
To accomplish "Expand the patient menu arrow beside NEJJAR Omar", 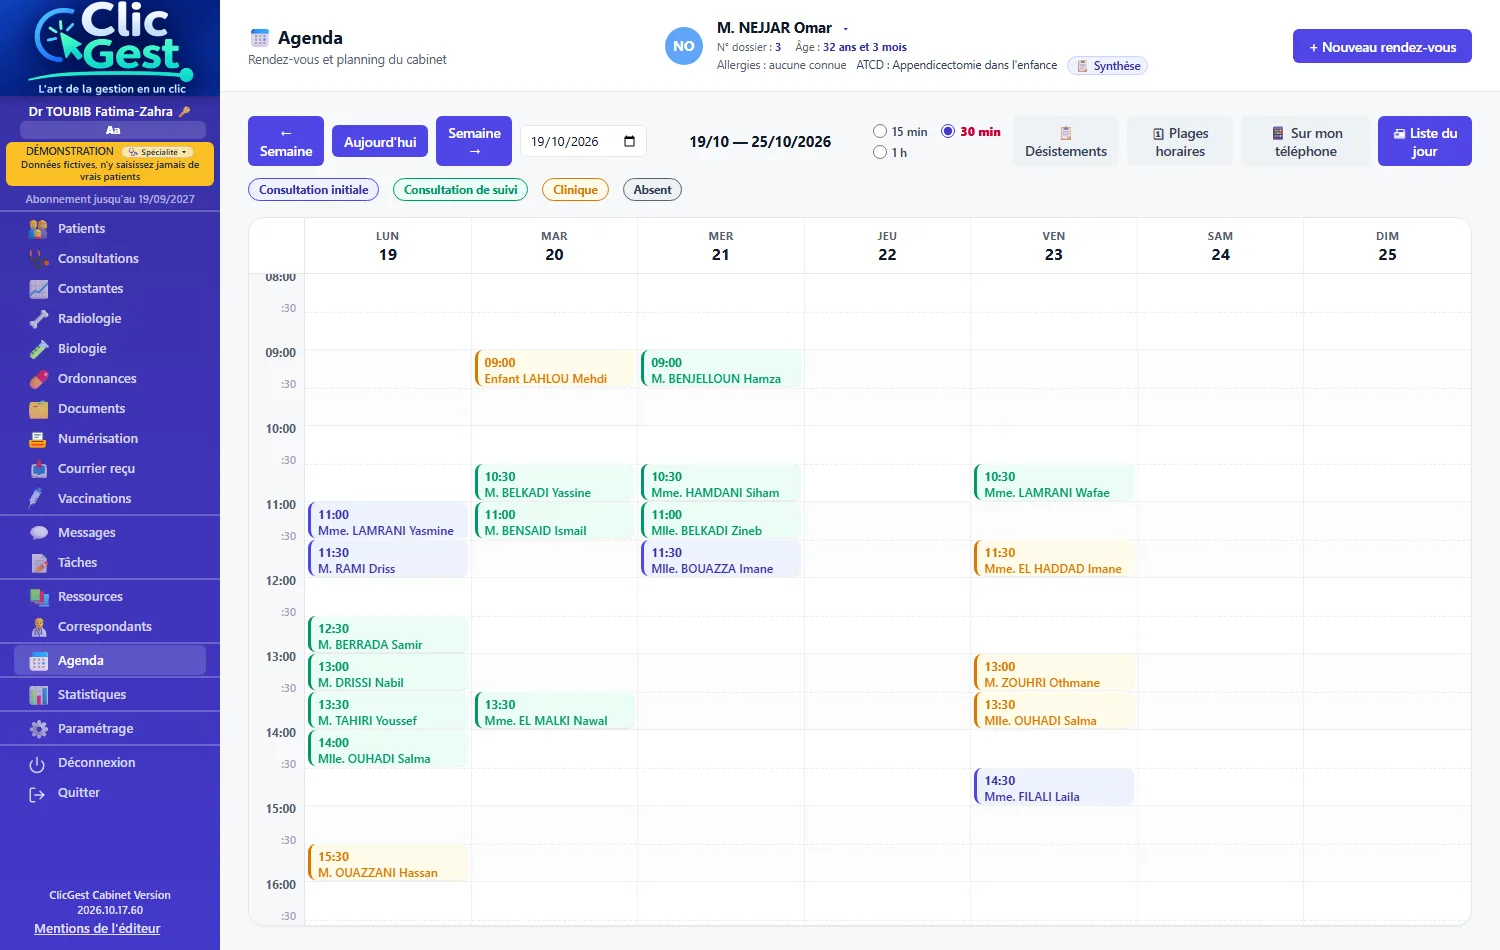I will [846, 28].
